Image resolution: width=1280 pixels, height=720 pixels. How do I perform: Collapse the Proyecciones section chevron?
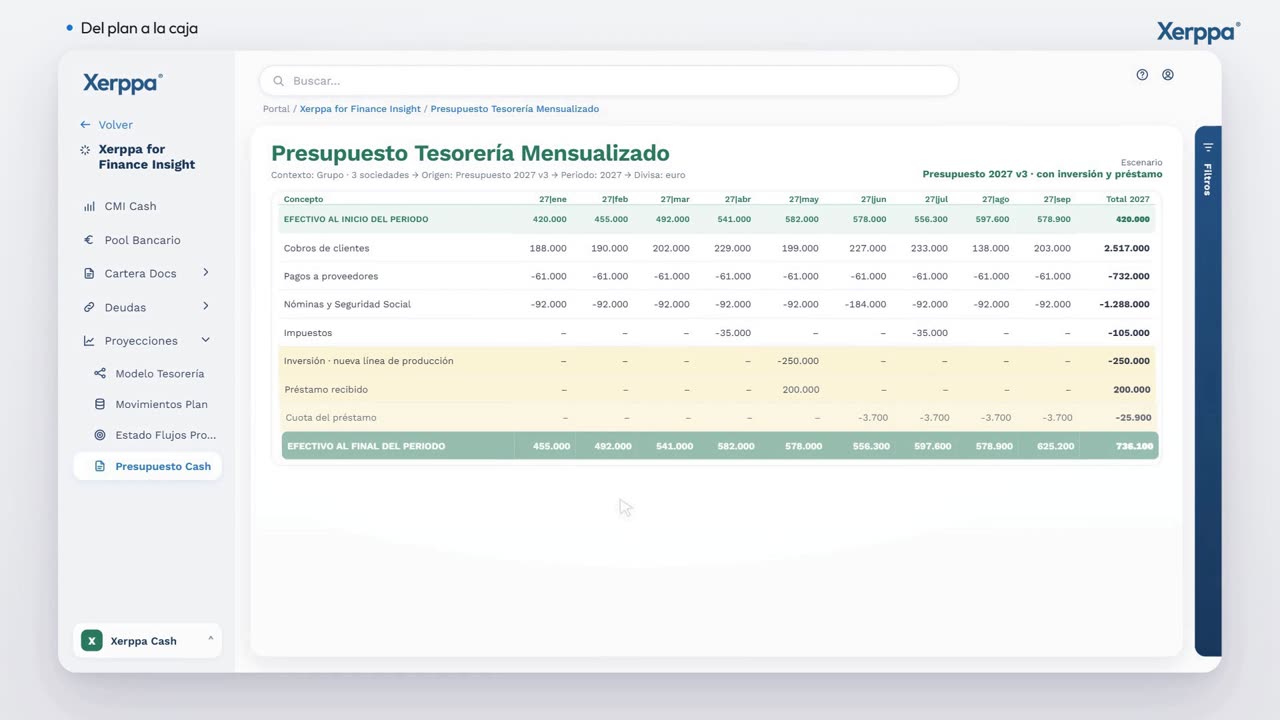click(x=206, y=340)
